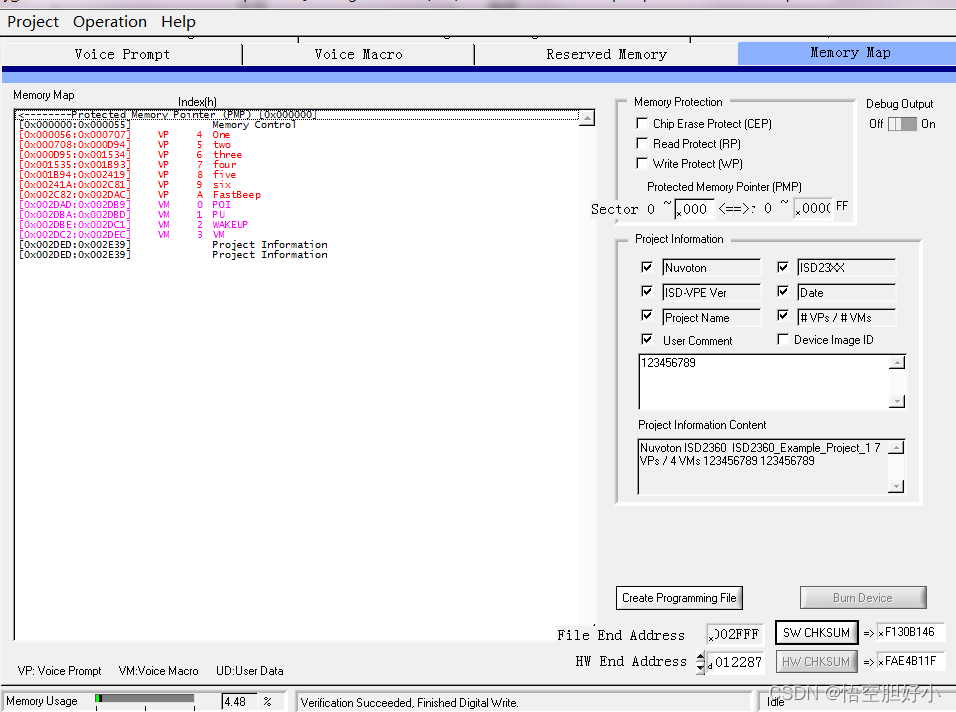This screenshot has width=956, height=712.
Task: Click Project Information Content scroll down arrow
Action: pyautogui.click(x=896, y=486)
